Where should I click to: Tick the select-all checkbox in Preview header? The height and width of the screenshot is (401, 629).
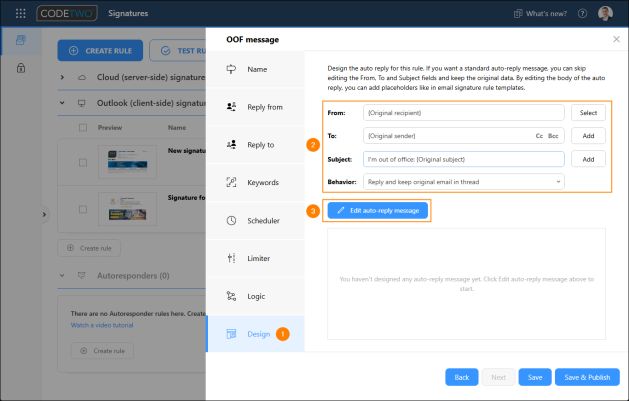[x=83, y=128]
